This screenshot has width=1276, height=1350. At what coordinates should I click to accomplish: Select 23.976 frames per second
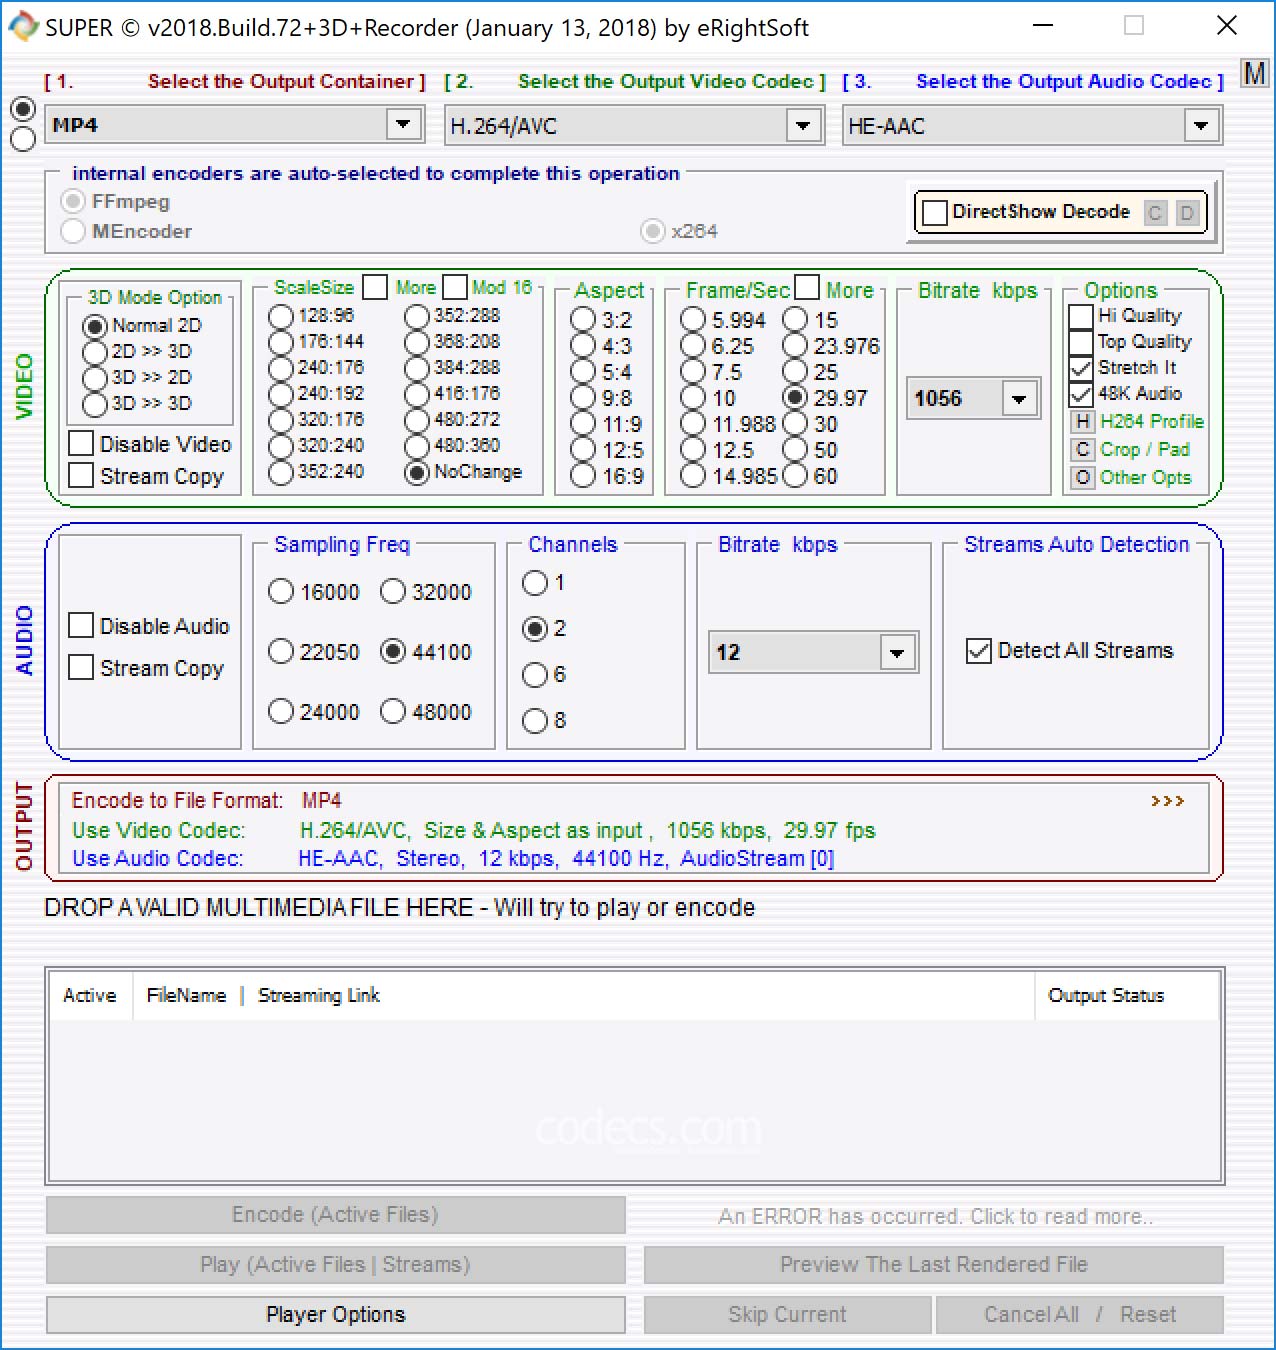[795, 346]
